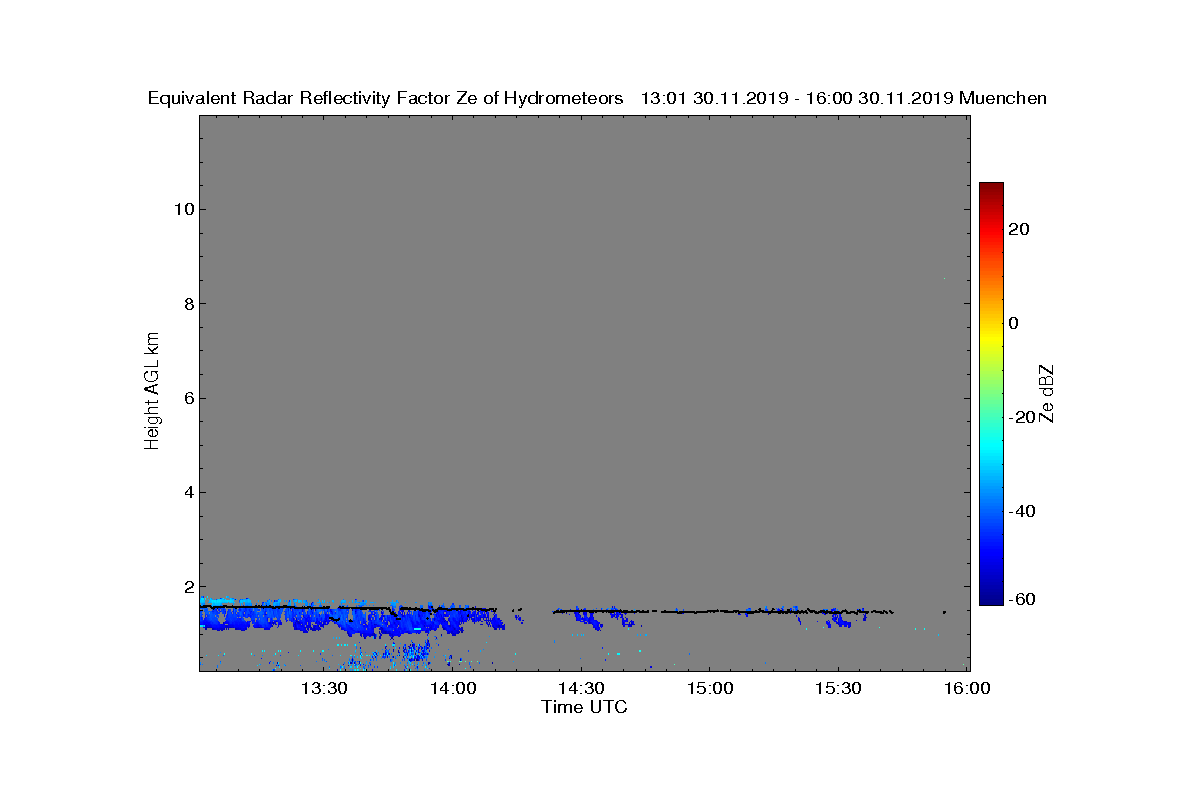Viewport: 1200px width, 800px height.
Task: Click the 14:00 time tick label
Action: click(453, 688)
